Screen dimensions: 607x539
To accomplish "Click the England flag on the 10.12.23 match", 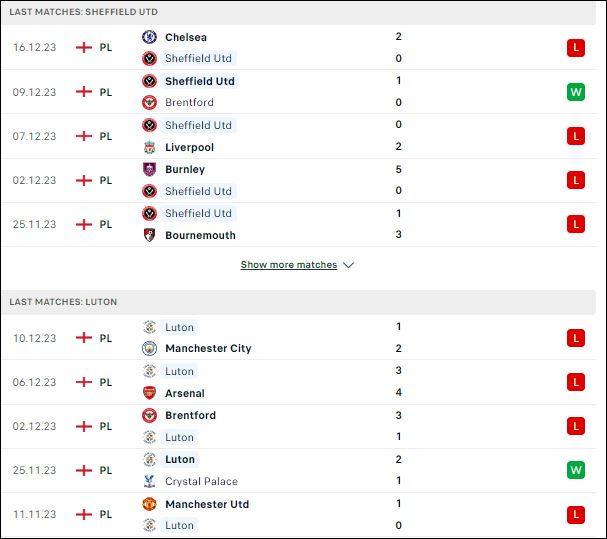I will point(84,338).
